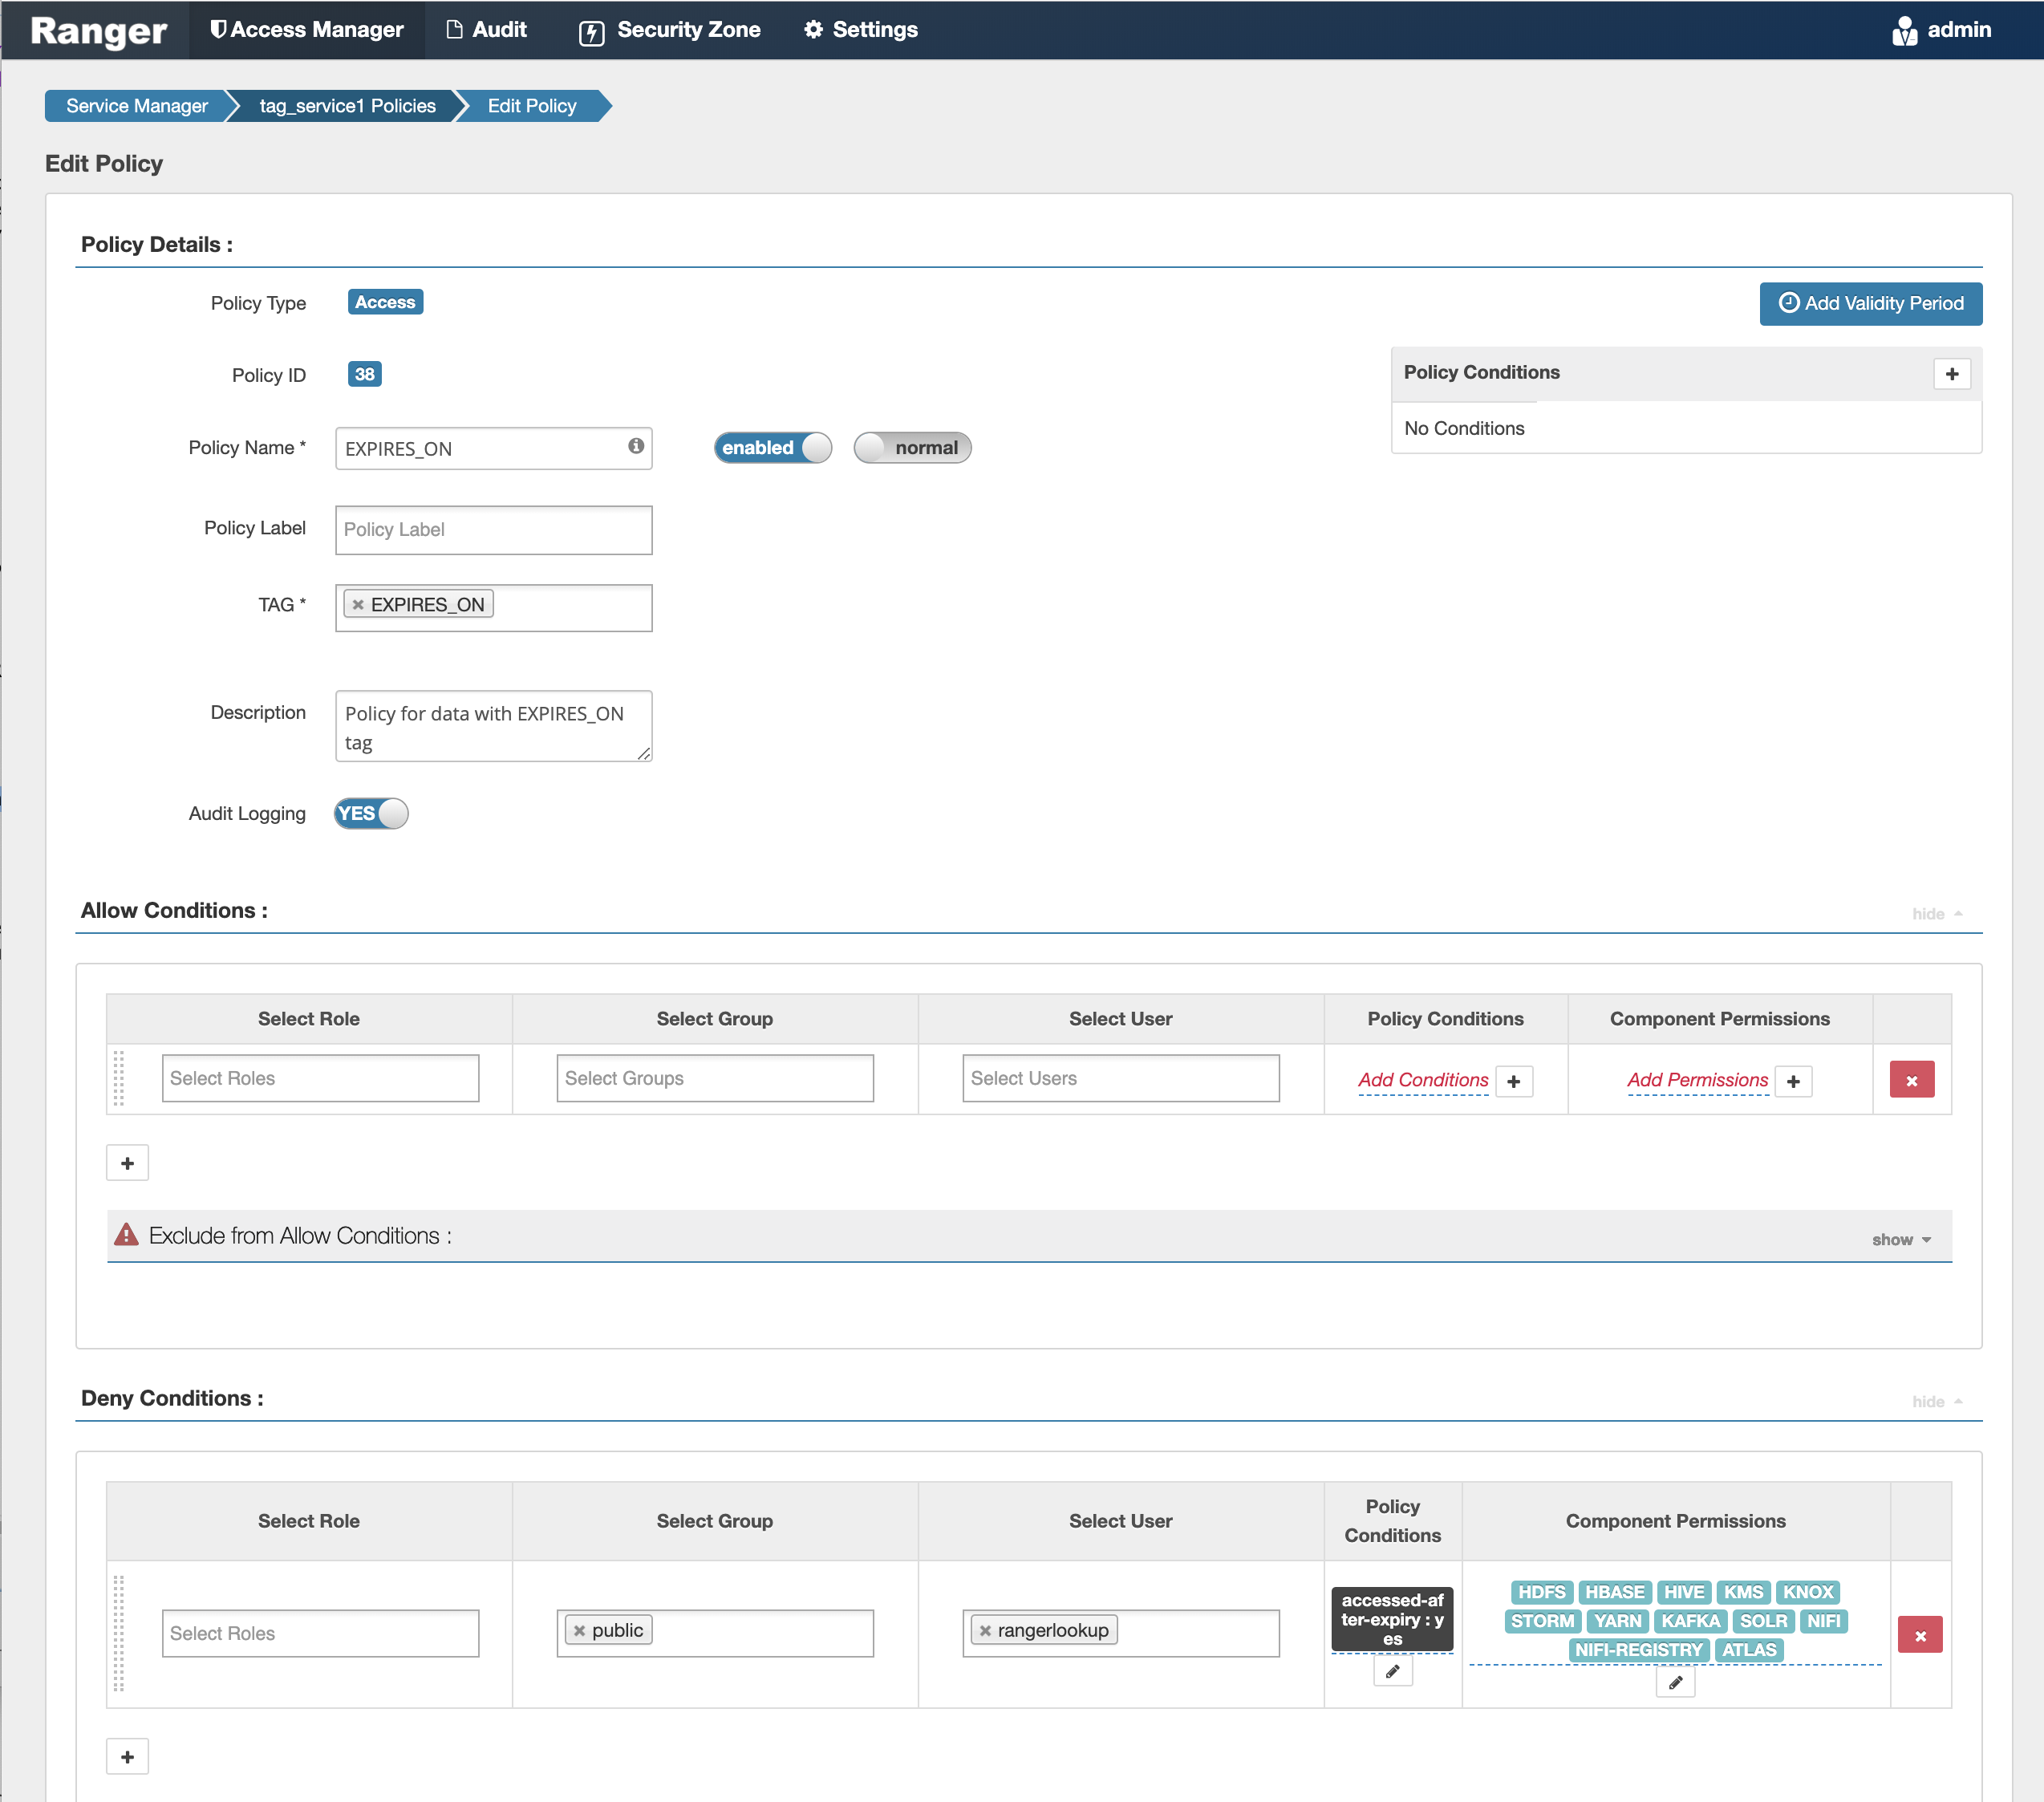Click the Policy Label input field

pos(493,529)
